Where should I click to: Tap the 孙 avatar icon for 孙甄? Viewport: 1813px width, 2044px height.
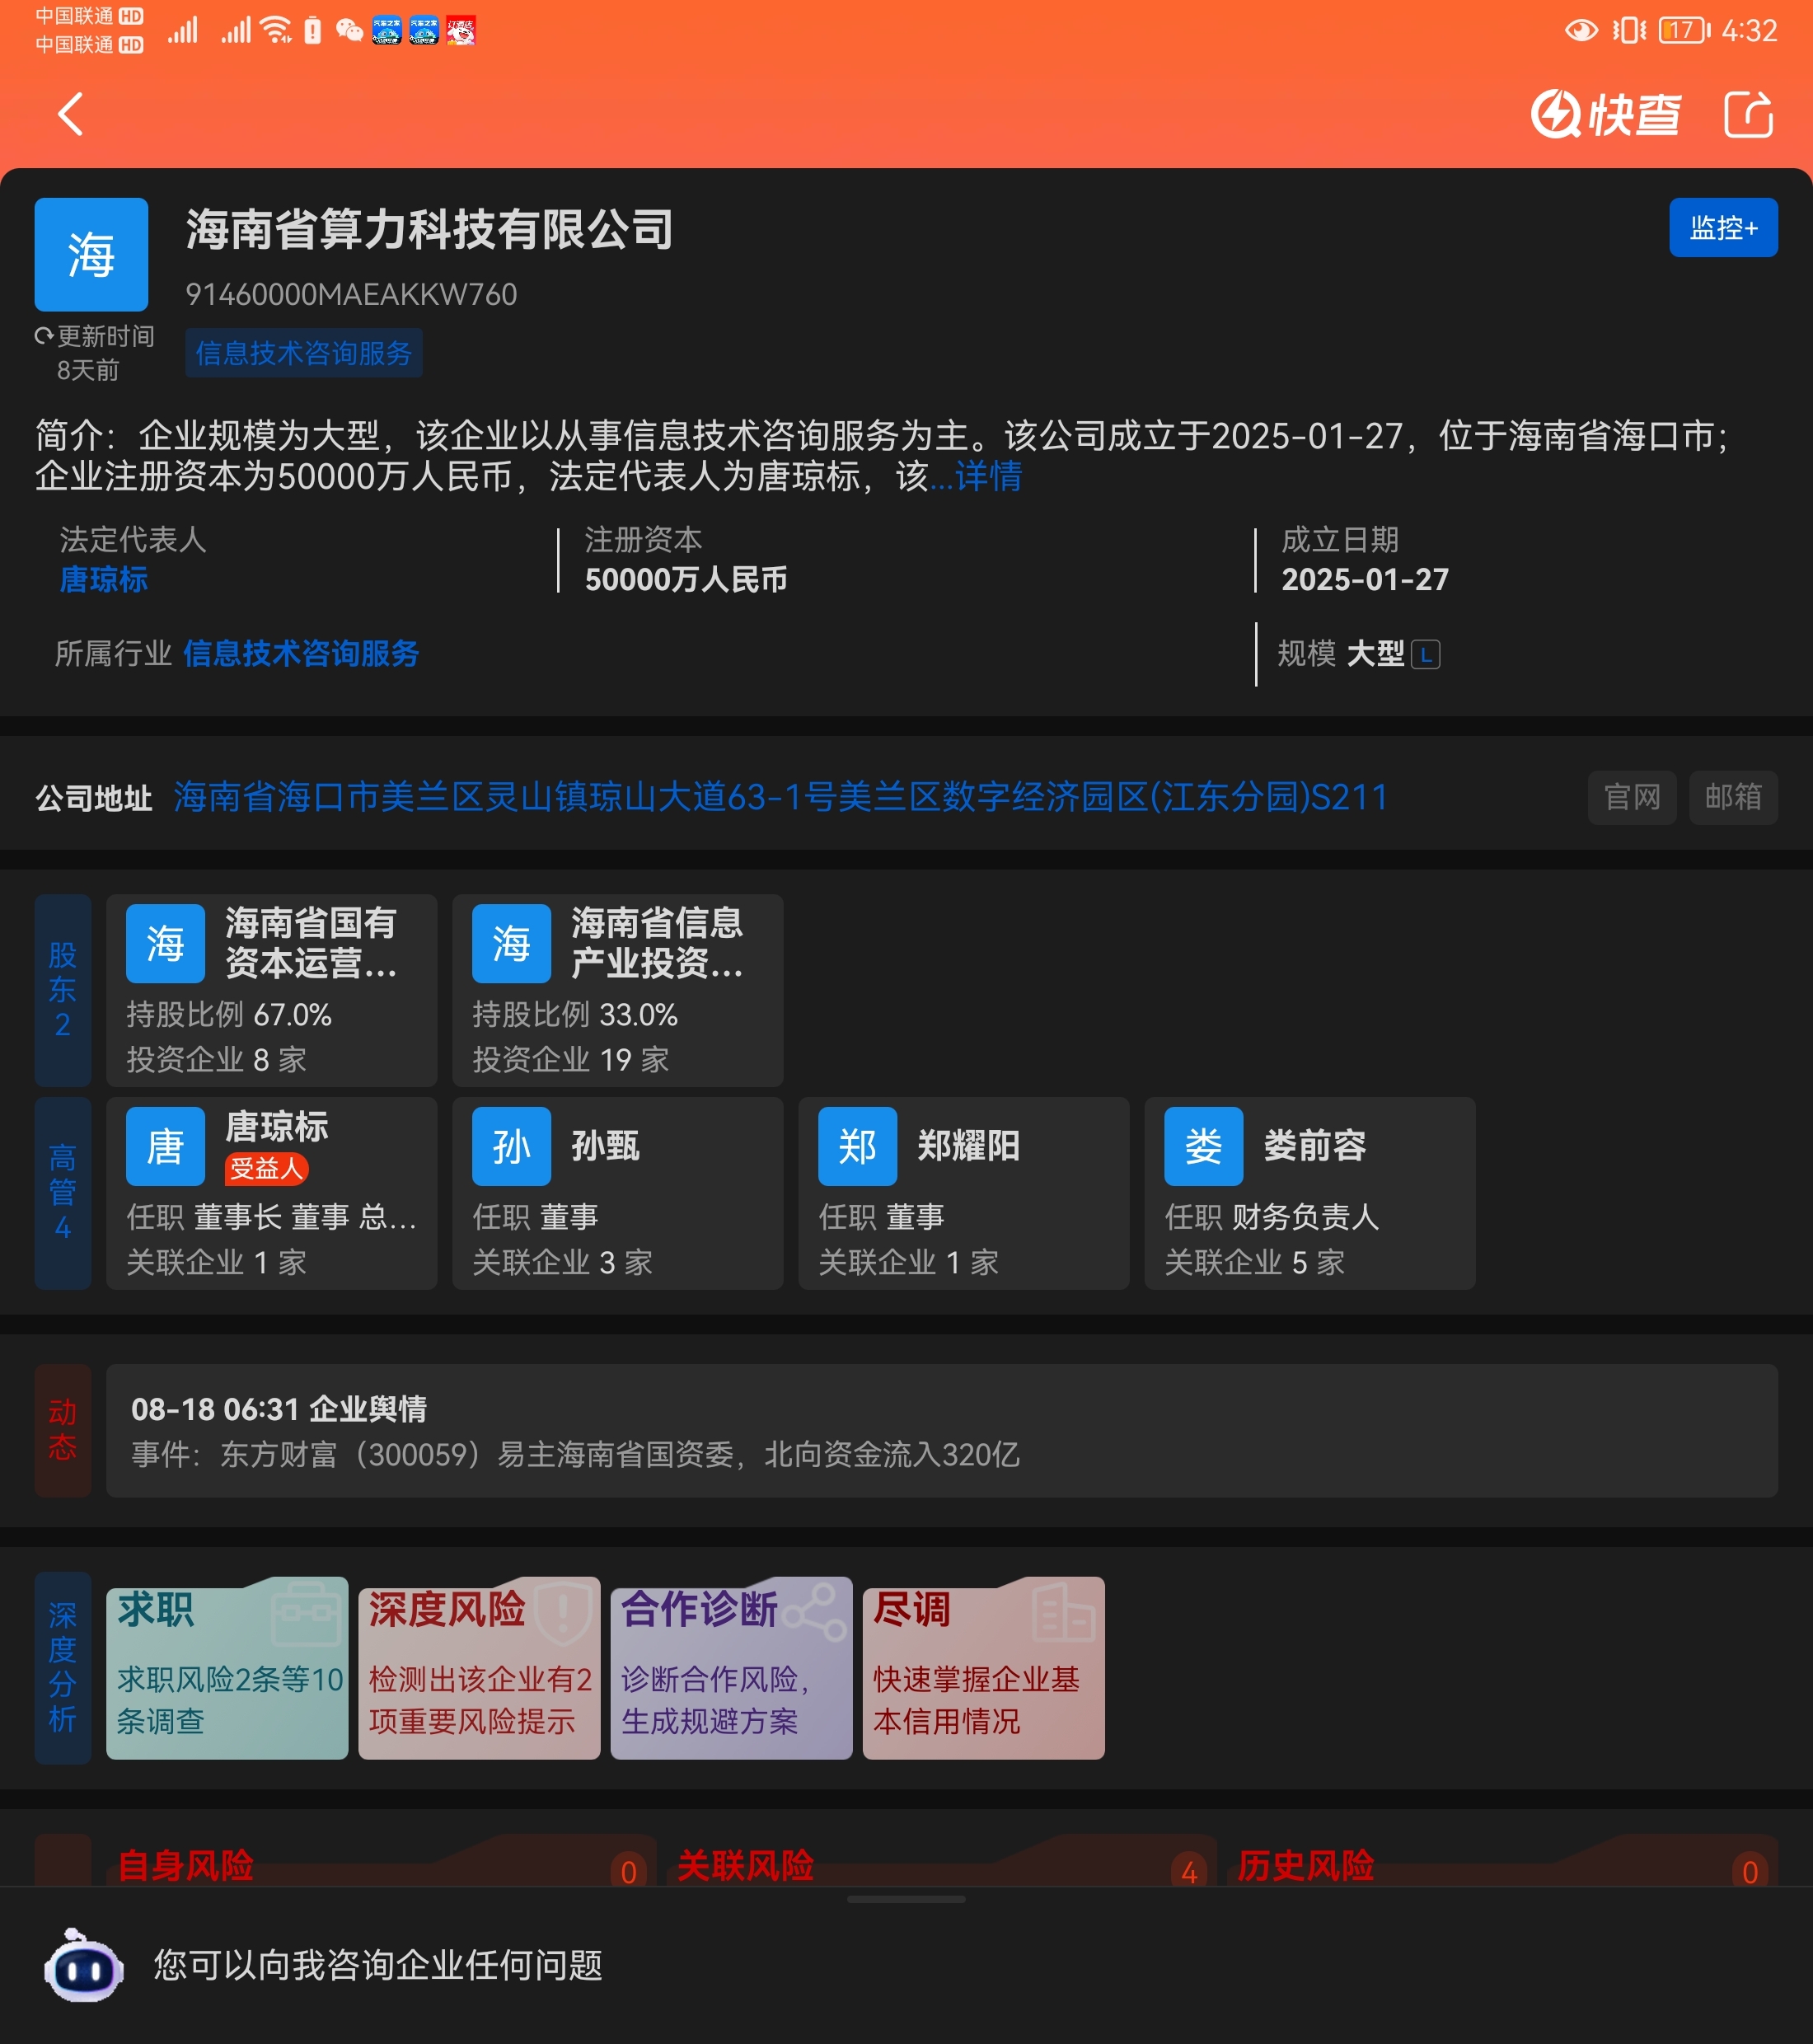click(x=511, y=1146)
